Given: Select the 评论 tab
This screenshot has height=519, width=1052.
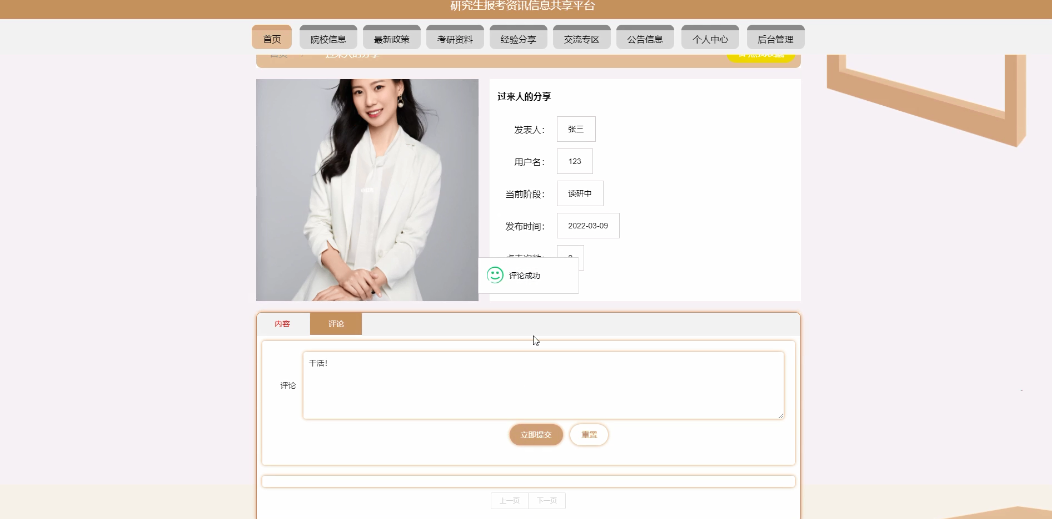Looking at the screenshot, I should [x=336, y=324].
